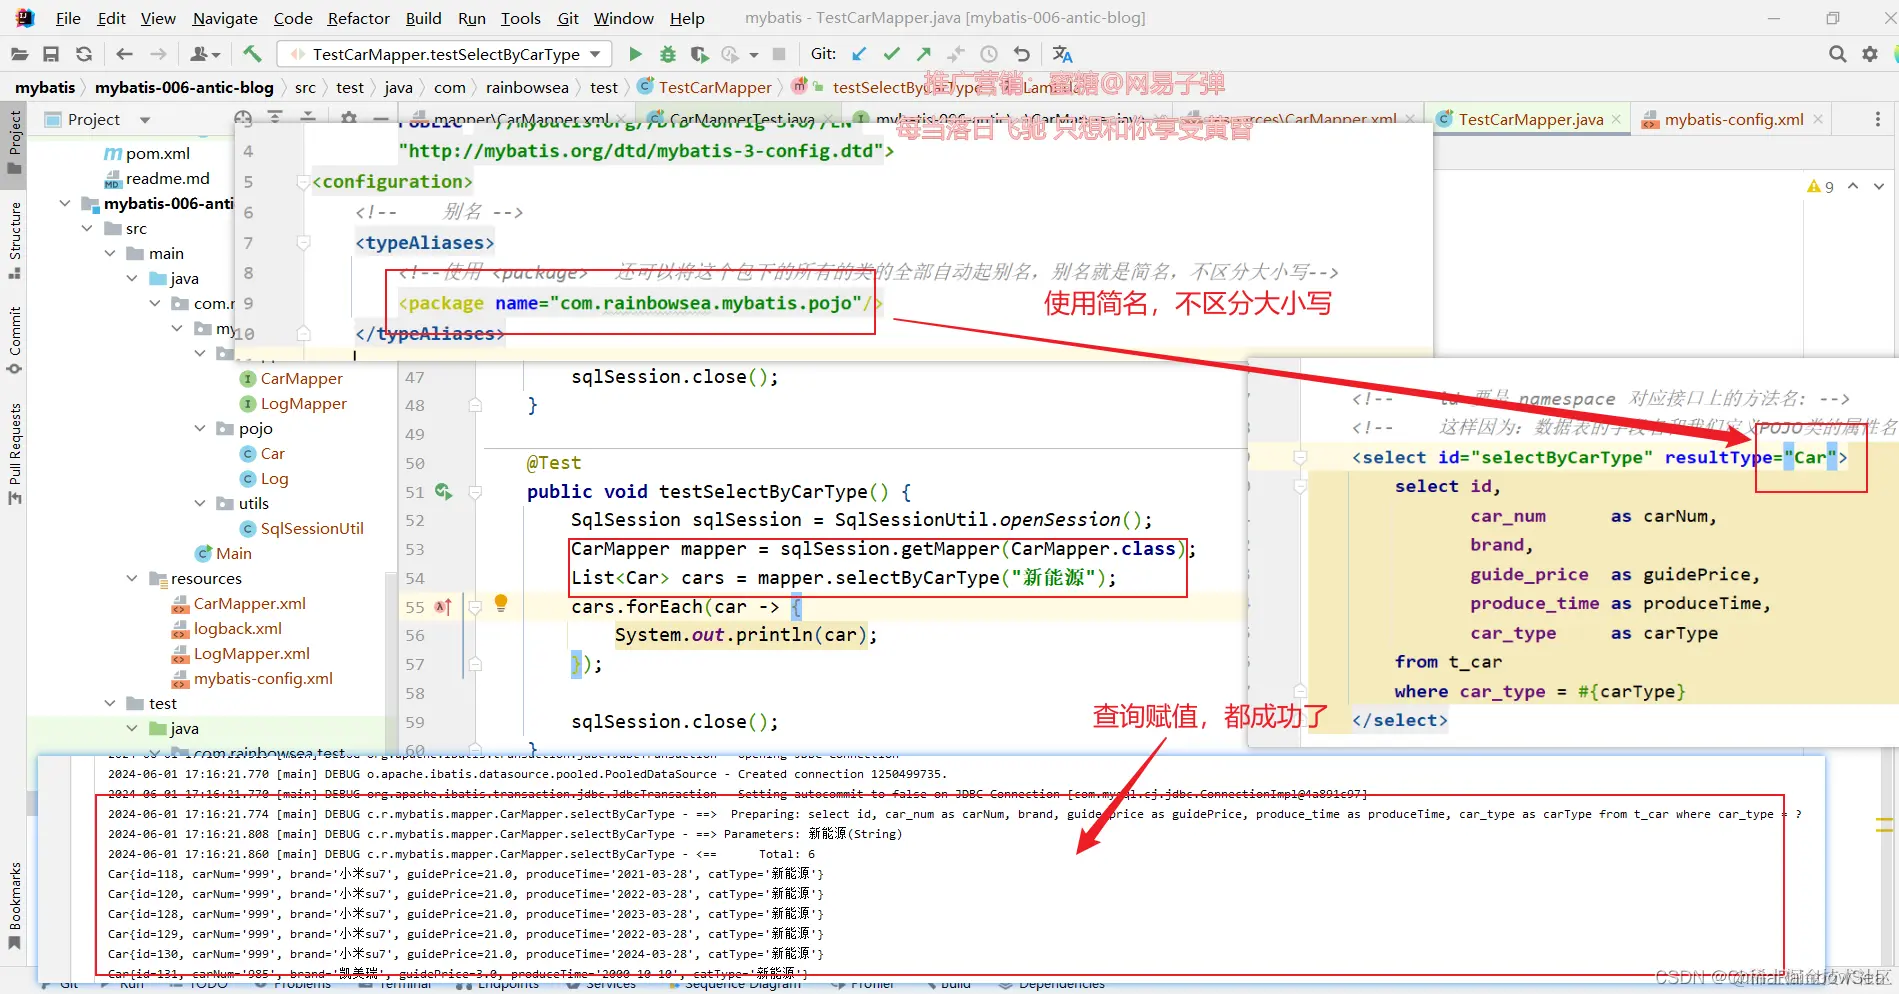Click the warnings indicator showing 9

click(1820, 186)
